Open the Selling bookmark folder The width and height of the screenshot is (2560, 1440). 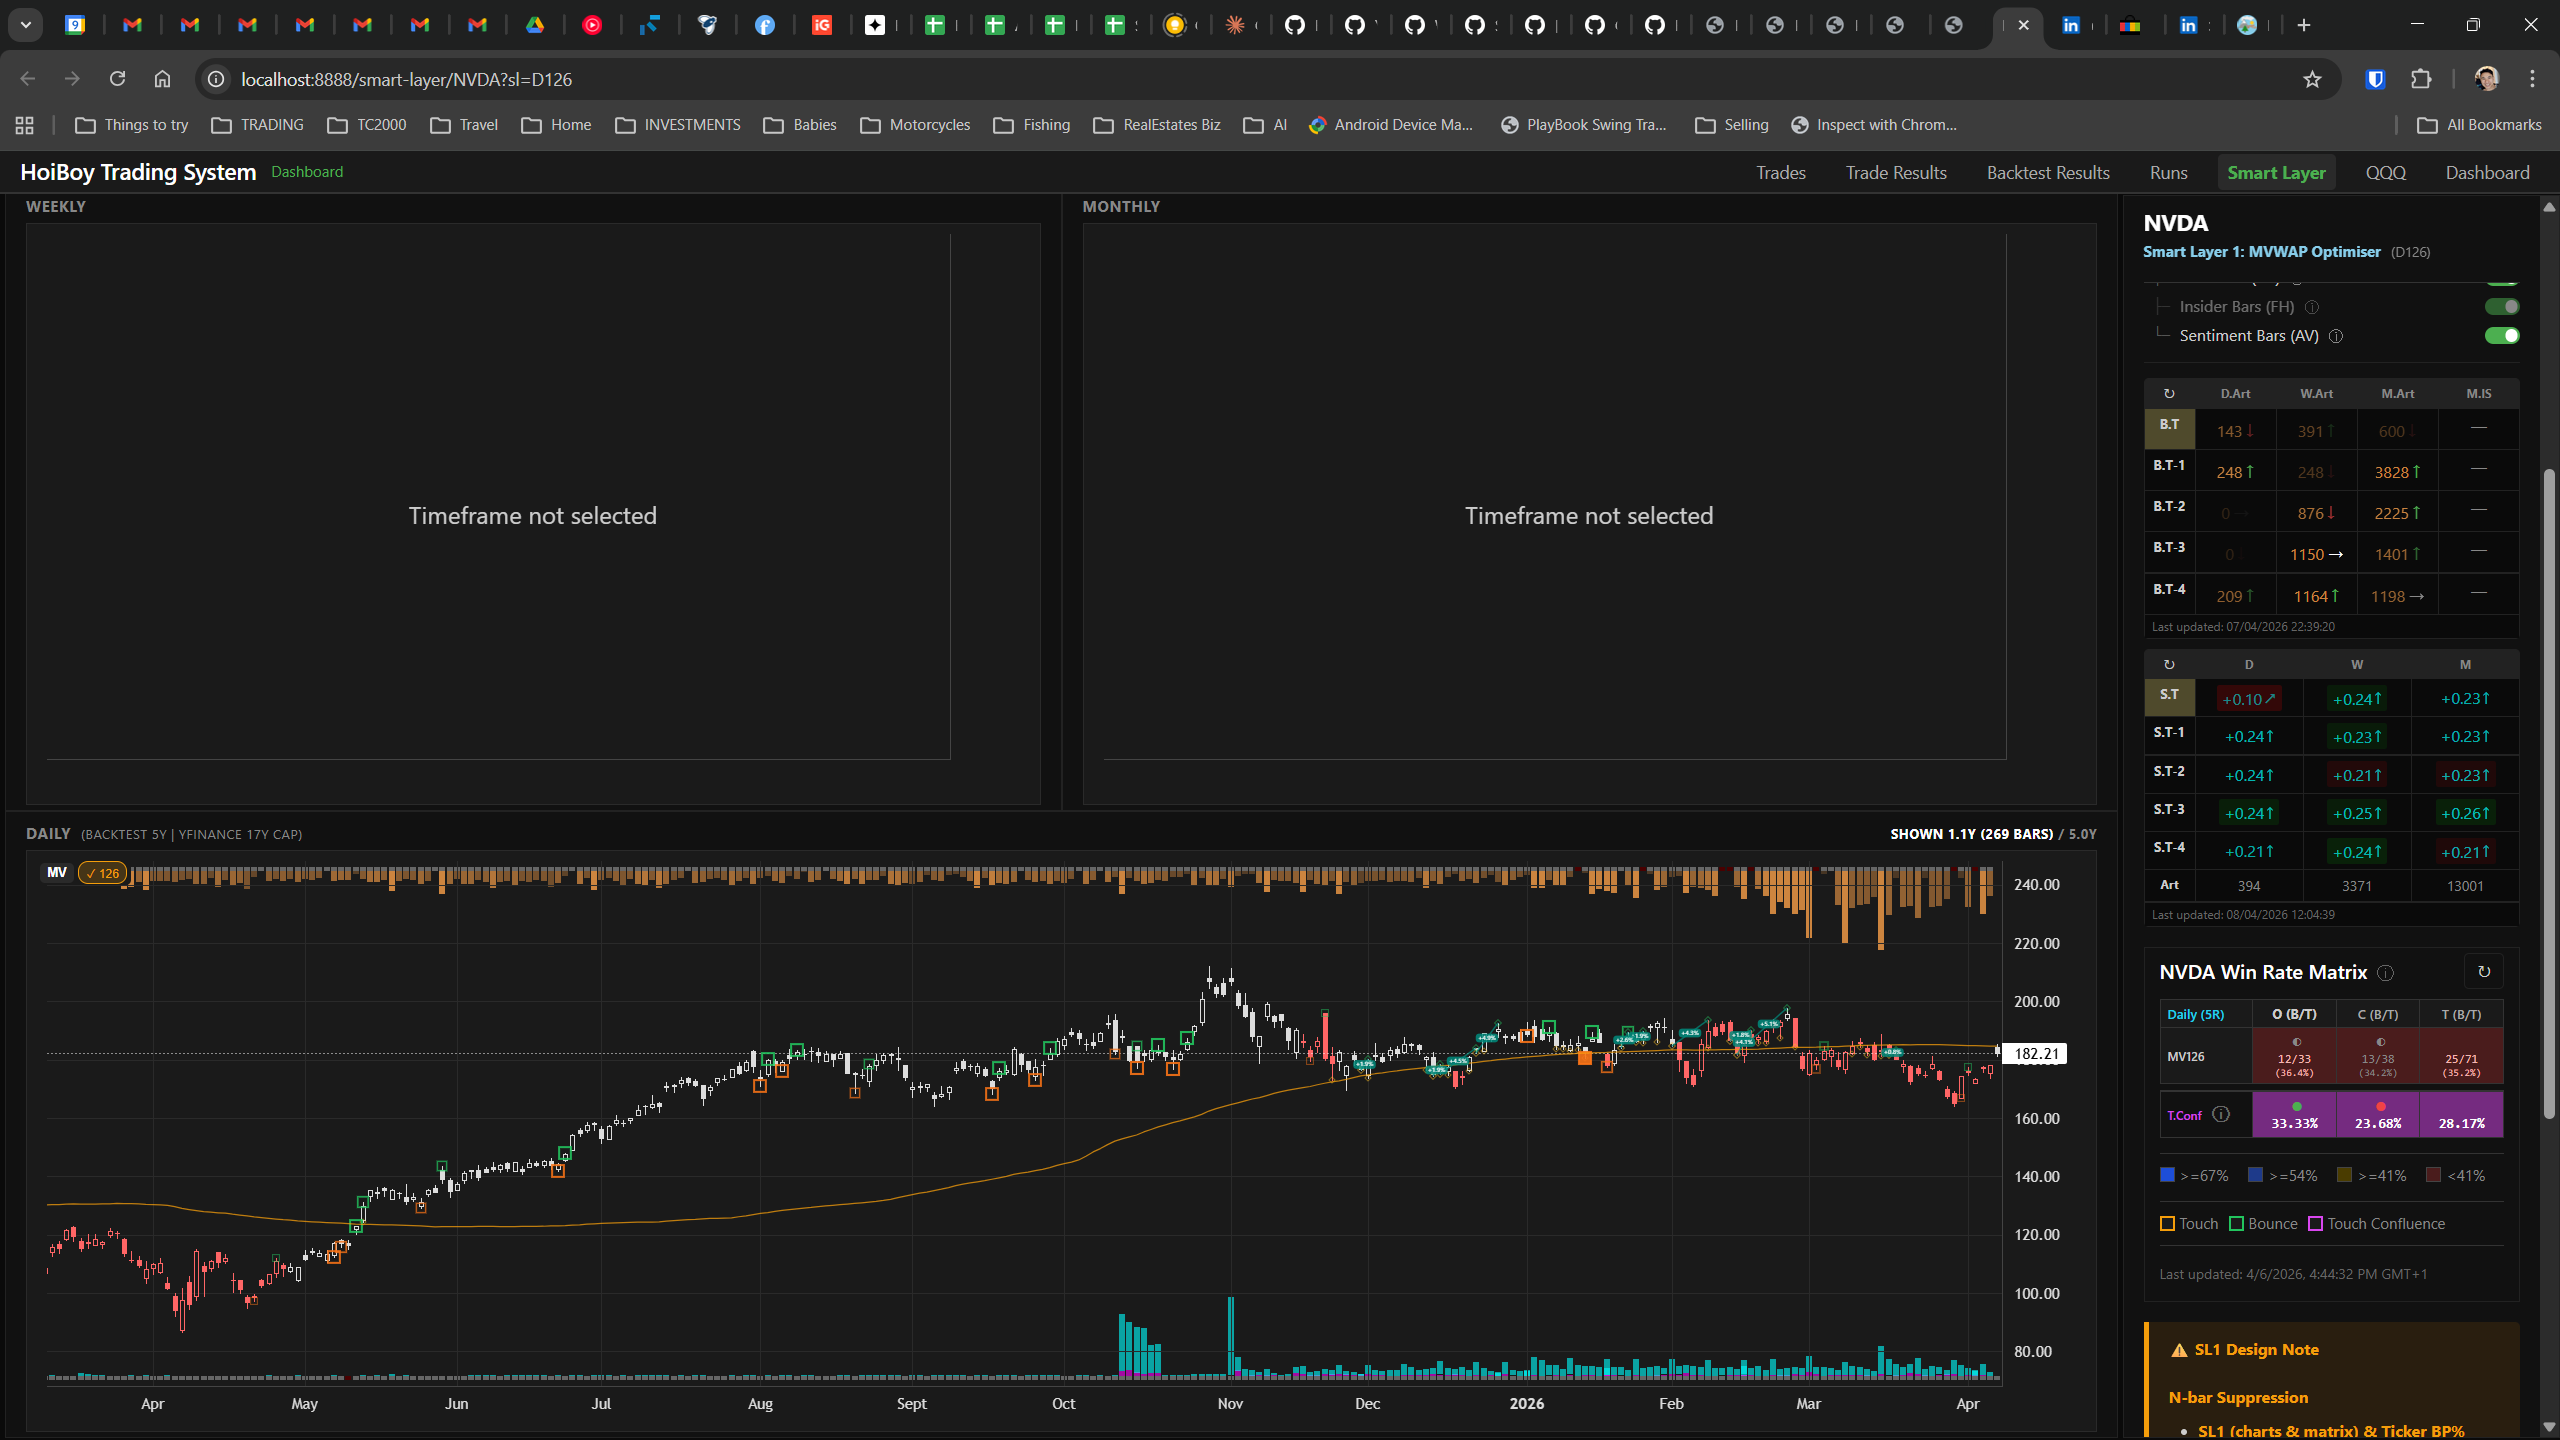(1732, 125)
